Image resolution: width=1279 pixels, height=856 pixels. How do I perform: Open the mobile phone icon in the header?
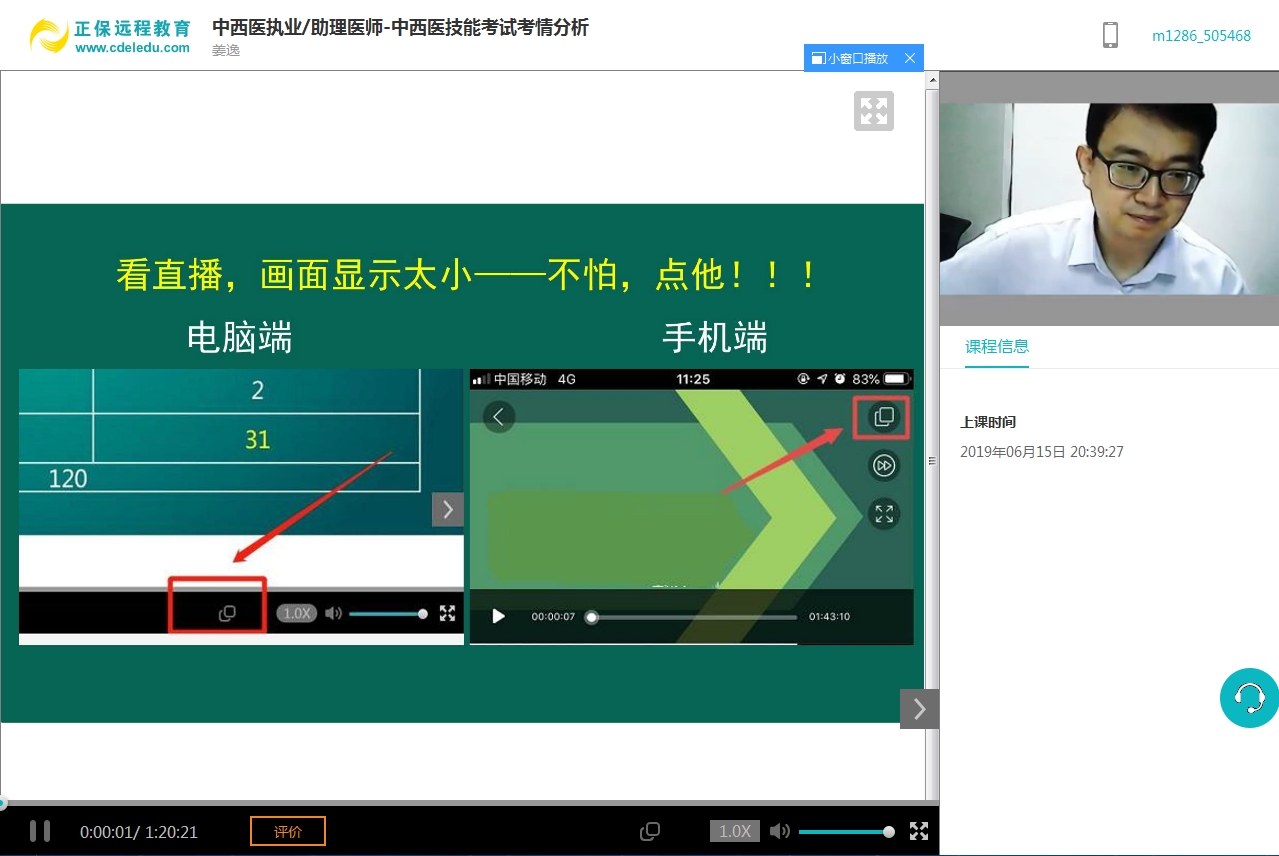coord(1110,35)
